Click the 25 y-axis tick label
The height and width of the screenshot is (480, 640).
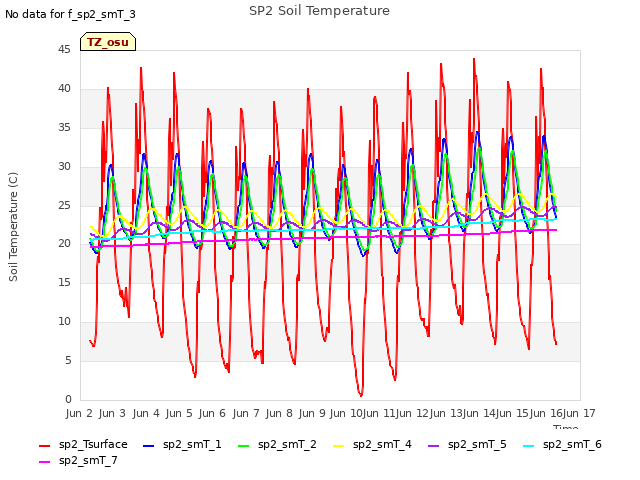[x=64, y=205]
